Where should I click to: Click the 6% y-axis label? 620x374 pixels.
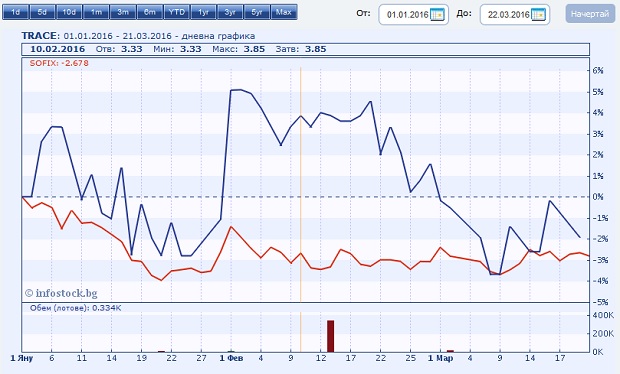[598, 70]
